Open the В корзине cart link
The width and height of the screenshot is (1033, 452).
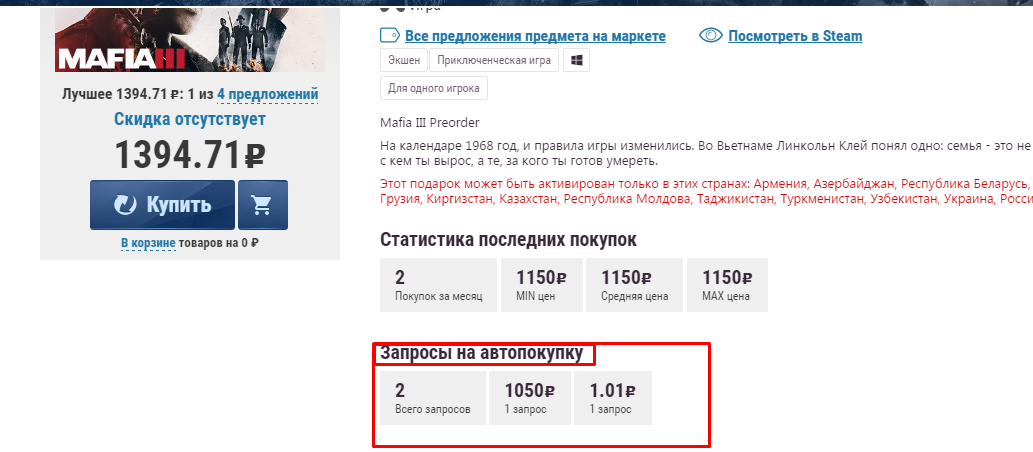pyautogui.click(x=148, y=242)
